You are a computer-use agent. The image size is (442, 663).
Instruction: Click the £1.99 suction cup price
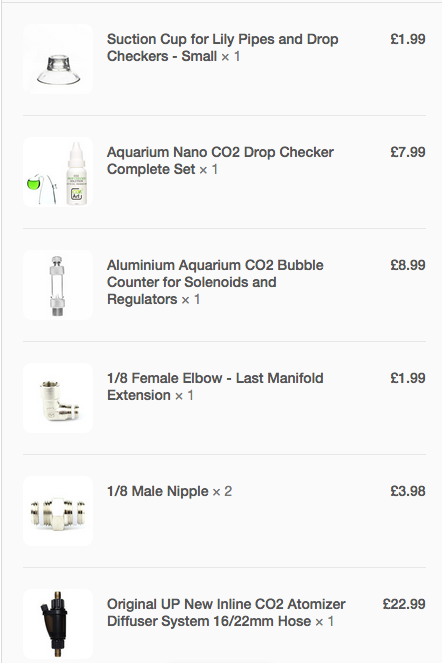tap(408, 39)
